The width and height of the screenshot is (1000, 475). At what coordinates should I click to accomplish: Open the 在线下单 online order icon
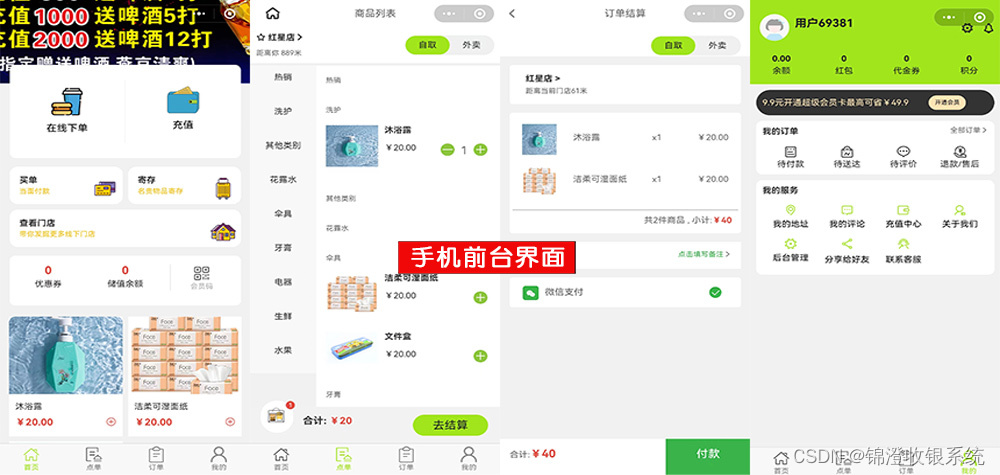point(67,102)
